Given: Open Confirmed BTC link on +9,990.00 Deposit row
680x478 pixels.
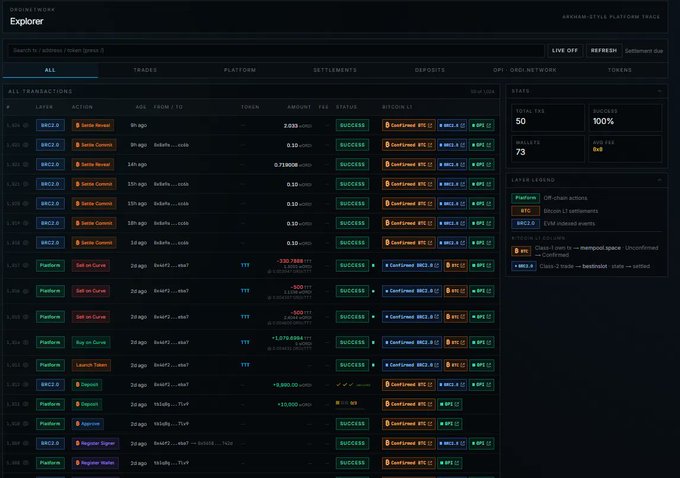Looking at the screenshot, I should pos(409,385).
